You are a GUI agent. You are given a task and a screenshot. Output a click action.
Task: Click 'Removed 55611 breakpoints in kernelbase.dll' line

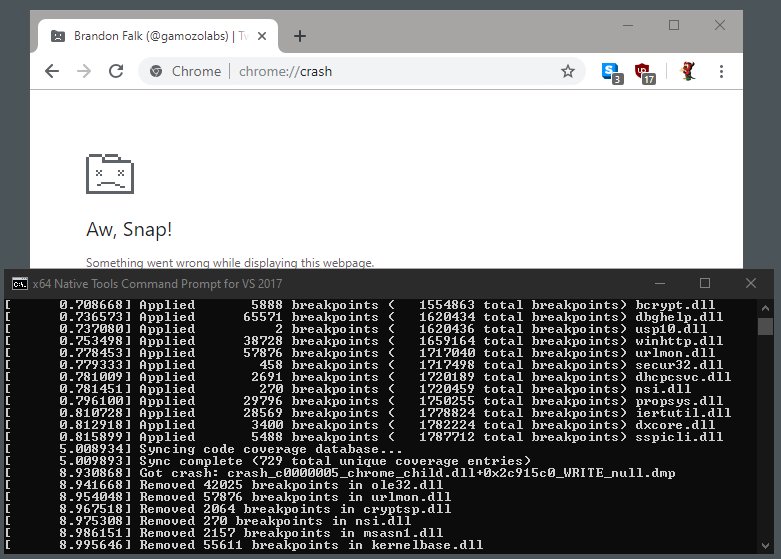(x=244, y=545)
